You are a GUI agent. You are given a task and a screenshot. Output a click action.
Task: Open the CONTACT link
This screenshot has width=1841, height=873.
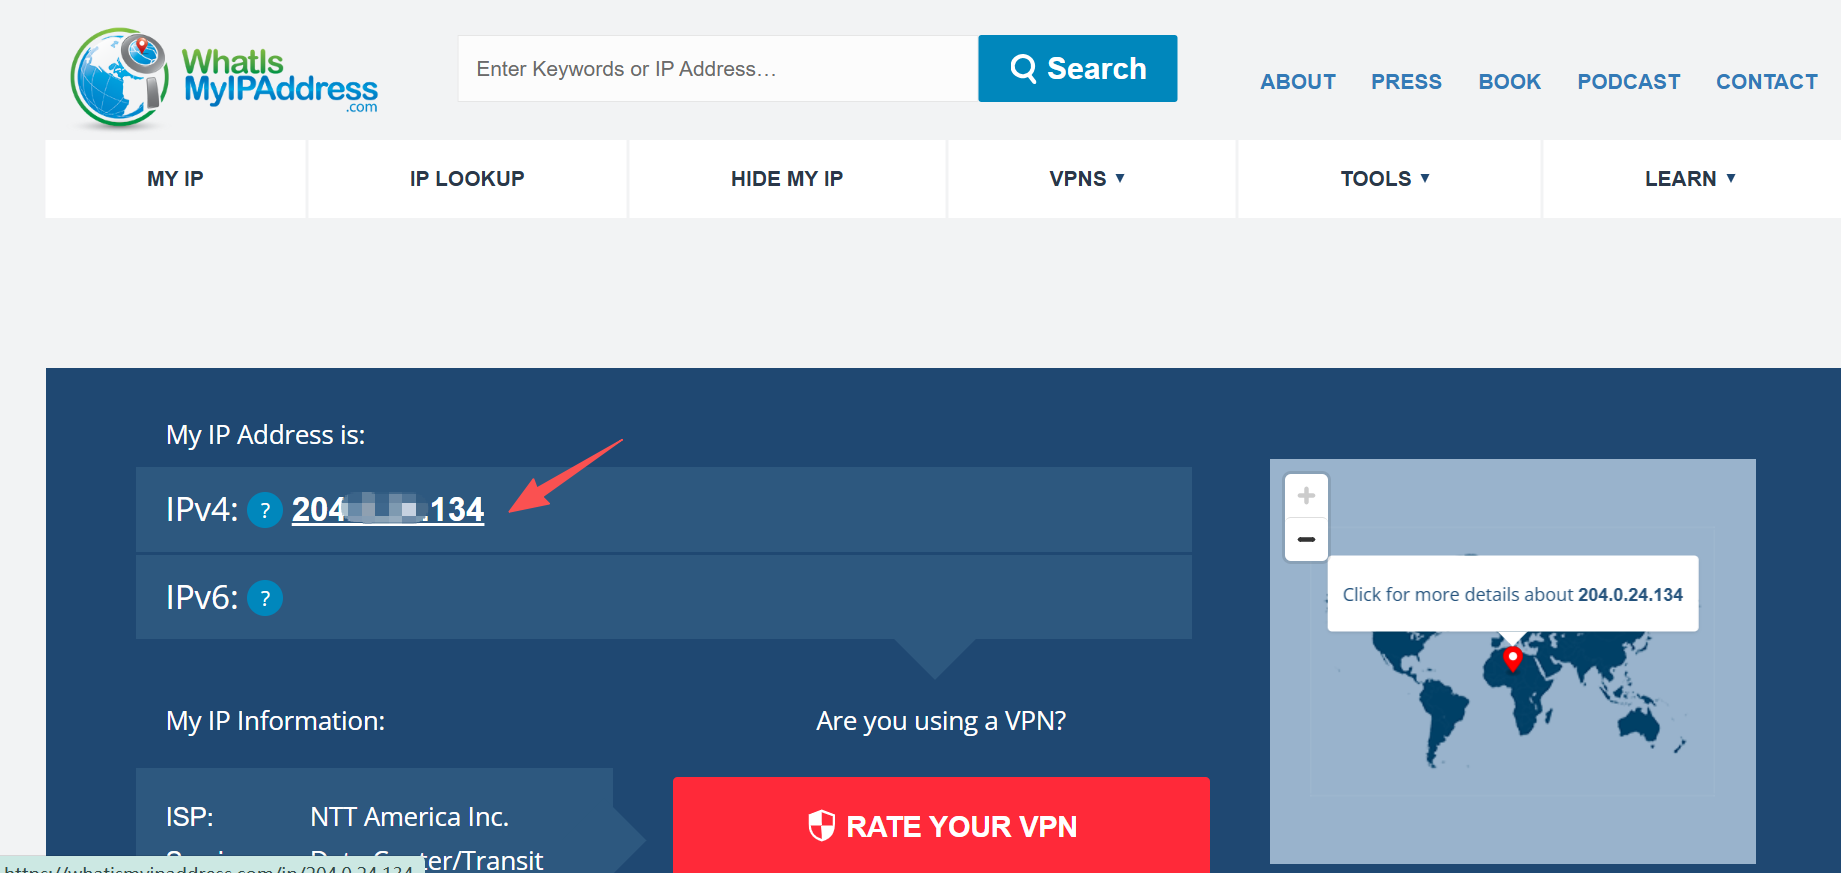tap(1767, 82)
